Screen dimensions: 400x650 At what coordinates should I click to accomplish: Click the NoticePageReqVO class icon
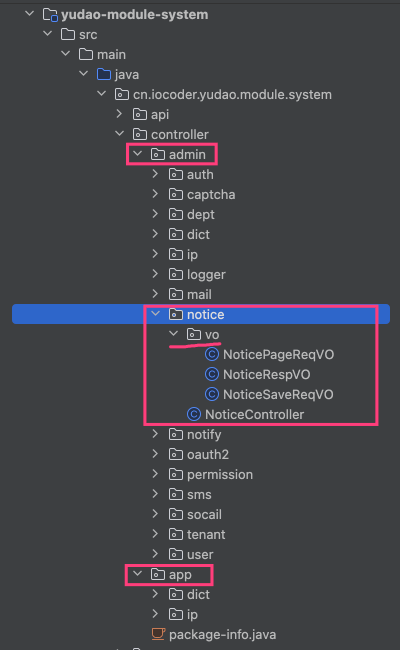coord(212,354)
